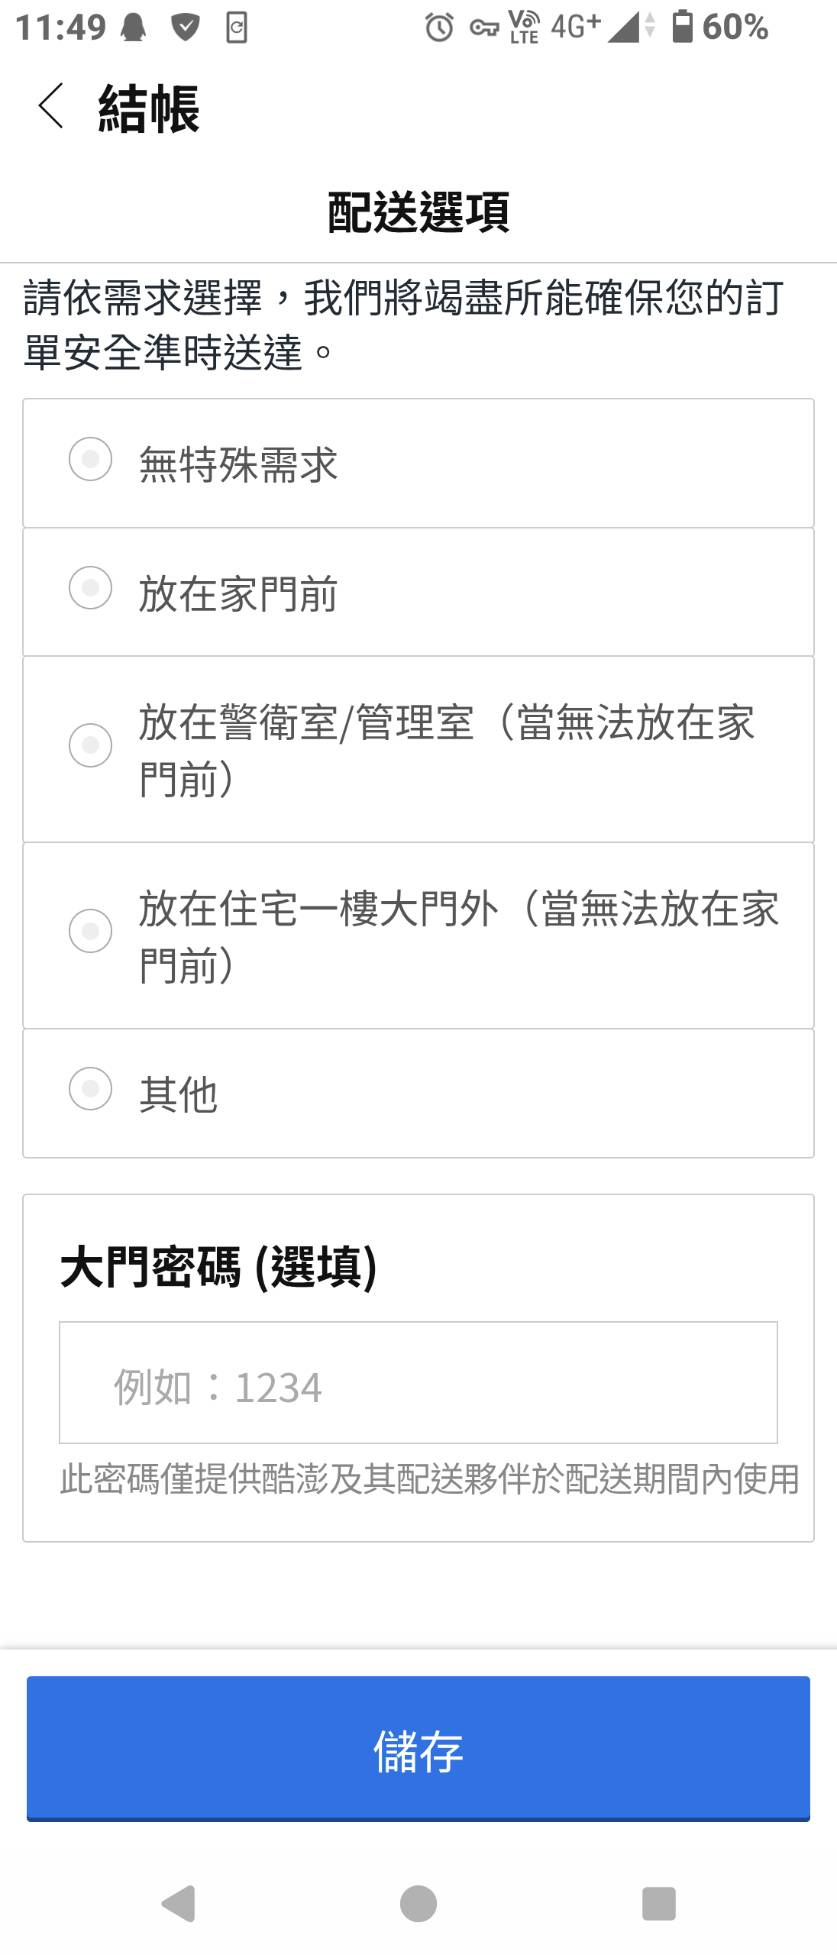Tap the alarm clock status icon
Image resolution: width=837 pixels, height=1955 pixels.
439,27
